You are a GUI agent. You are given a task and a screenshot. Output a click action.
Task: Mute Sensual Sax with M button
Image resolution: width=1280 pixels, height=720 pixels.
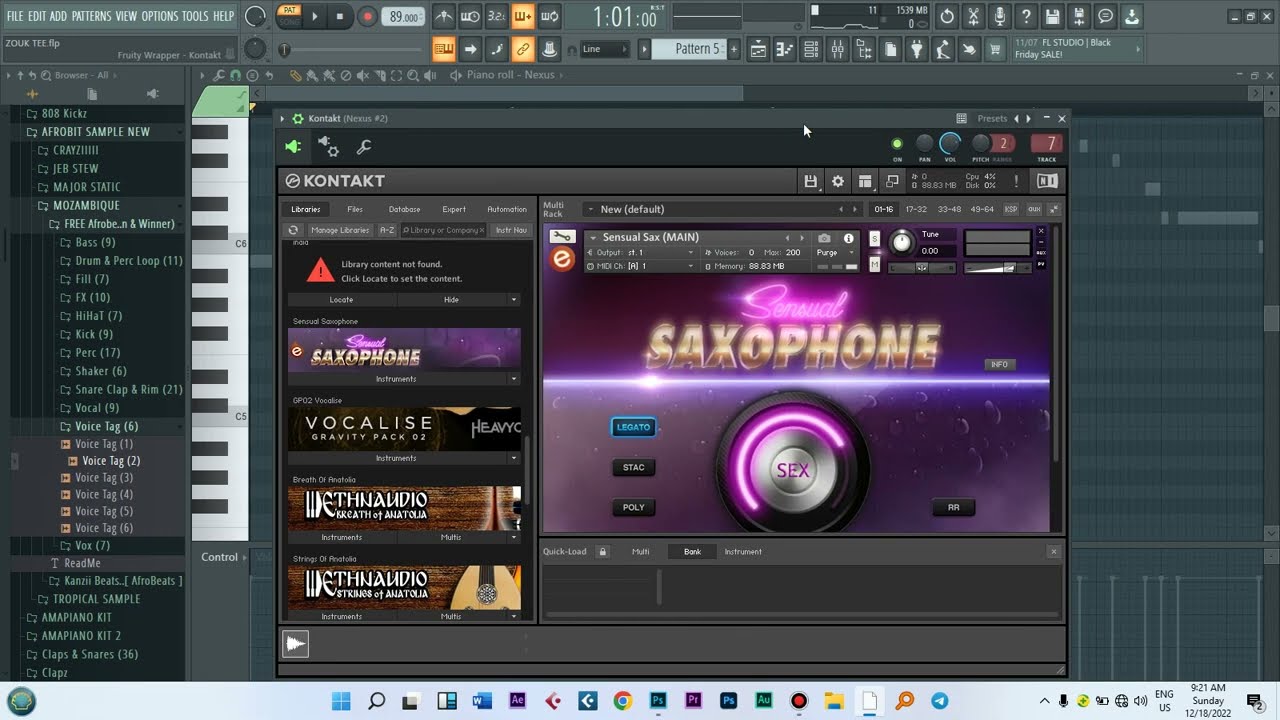tap(874, 264)
